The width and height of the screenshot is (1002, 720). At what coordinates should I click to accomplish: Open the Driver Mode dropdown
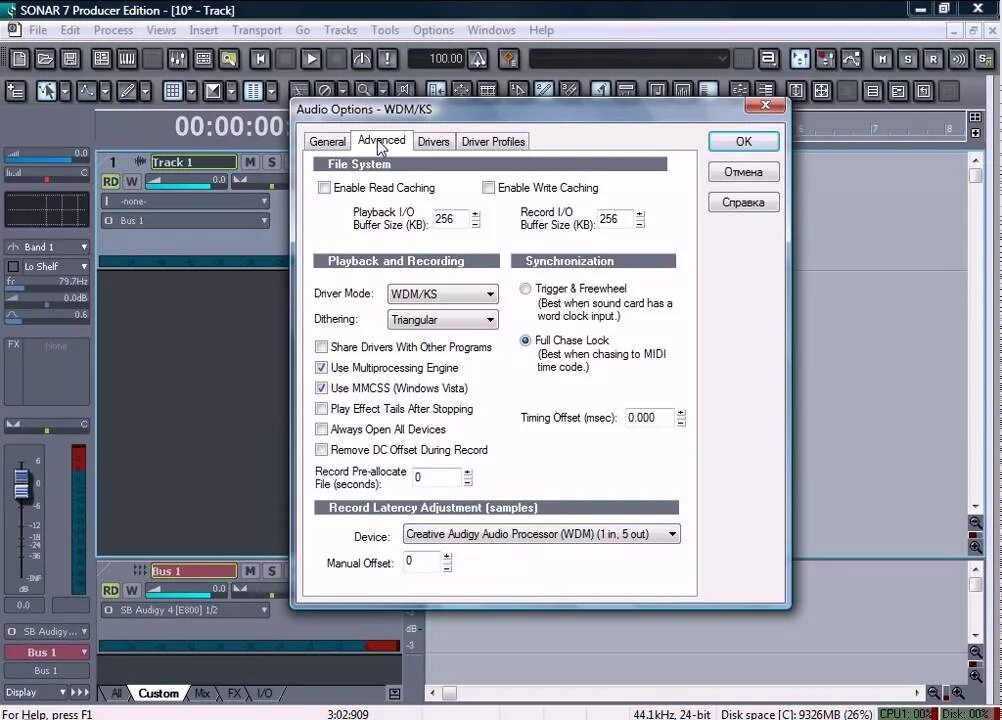[443, 294]
